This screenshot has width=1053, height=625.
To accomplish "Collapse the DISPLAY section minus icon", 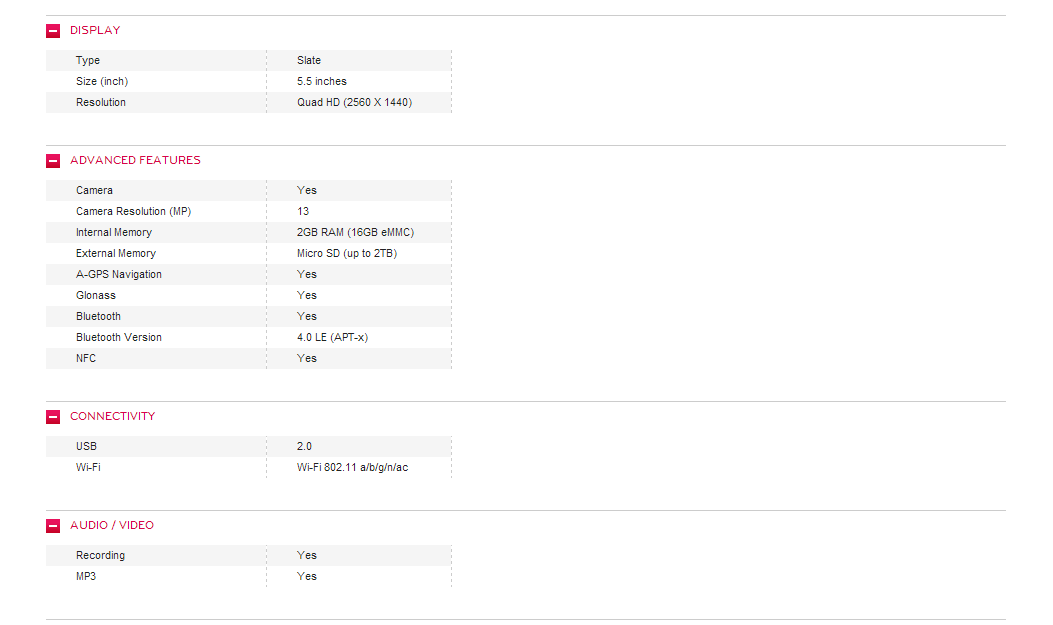I will [x=53, y=31].
